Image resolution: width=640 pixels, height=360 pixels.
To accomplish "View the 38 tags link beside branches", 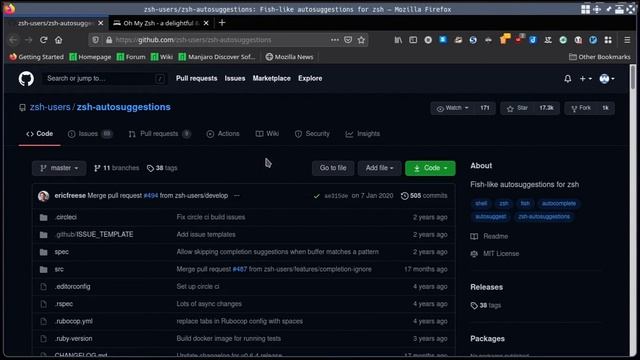I will (162, 168).
